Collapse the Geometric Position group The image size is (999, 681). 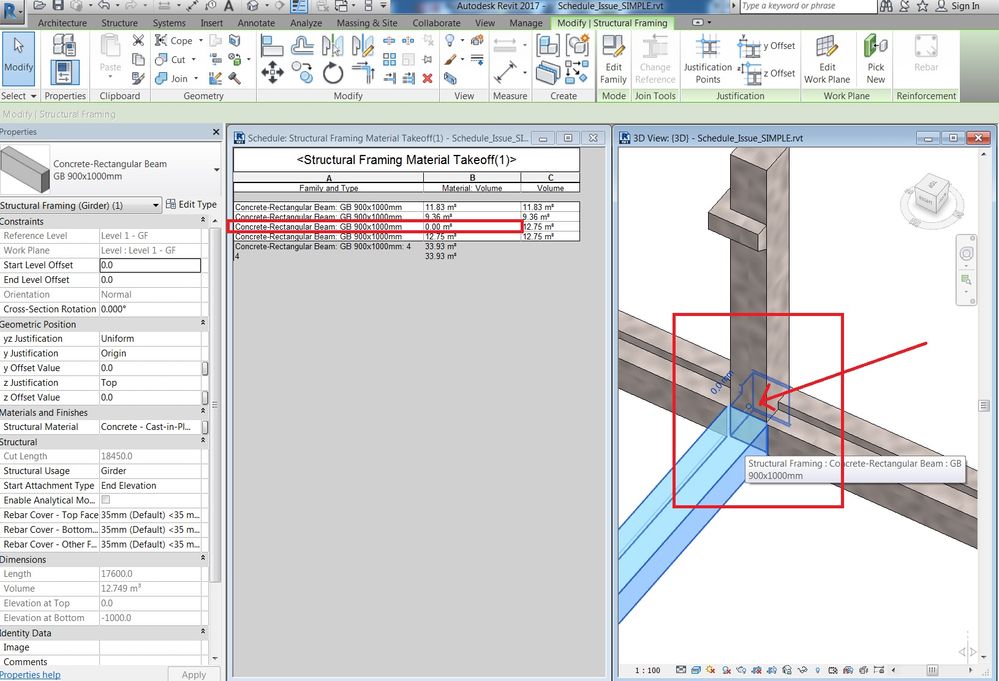click(x=203, y=323)
